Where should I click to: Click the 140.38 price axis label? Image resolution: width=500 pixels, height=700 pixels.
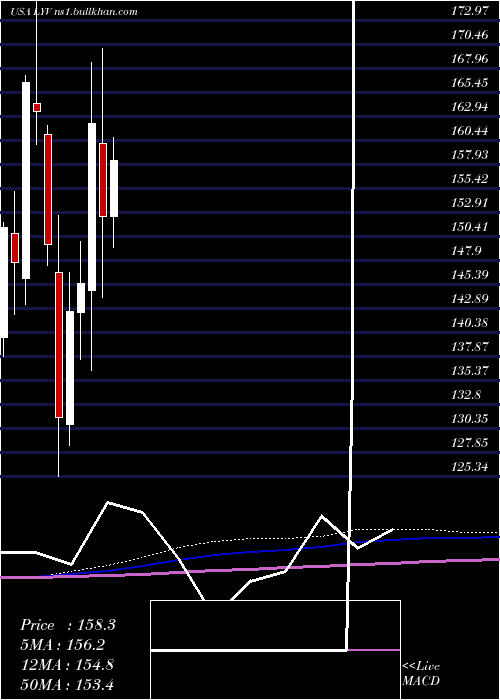click(471, 323)
